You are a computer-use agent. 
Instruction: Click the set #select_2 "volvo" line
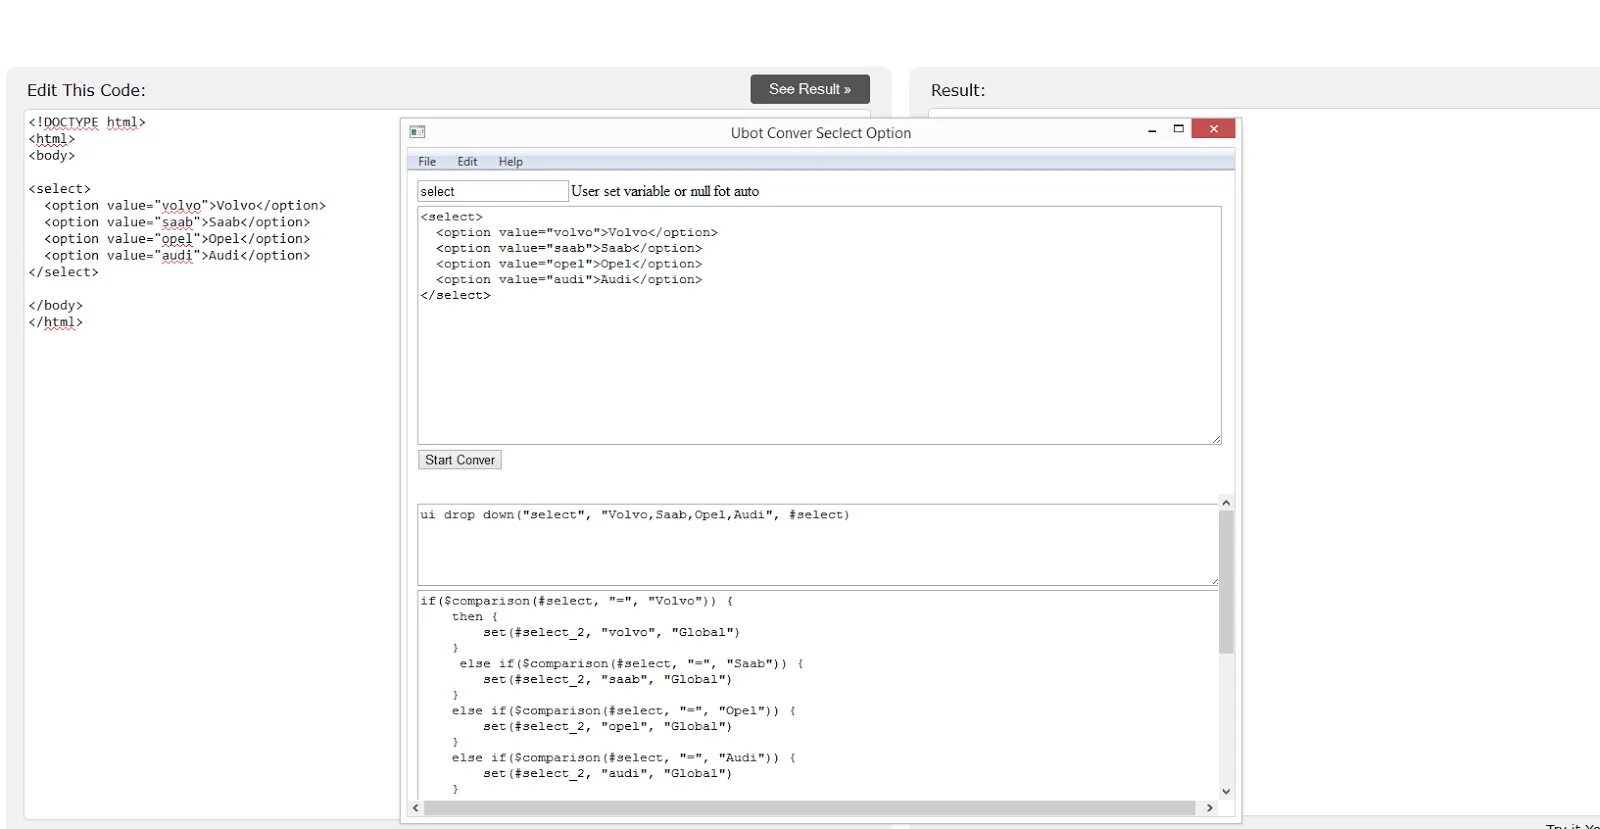pos(611,632)
